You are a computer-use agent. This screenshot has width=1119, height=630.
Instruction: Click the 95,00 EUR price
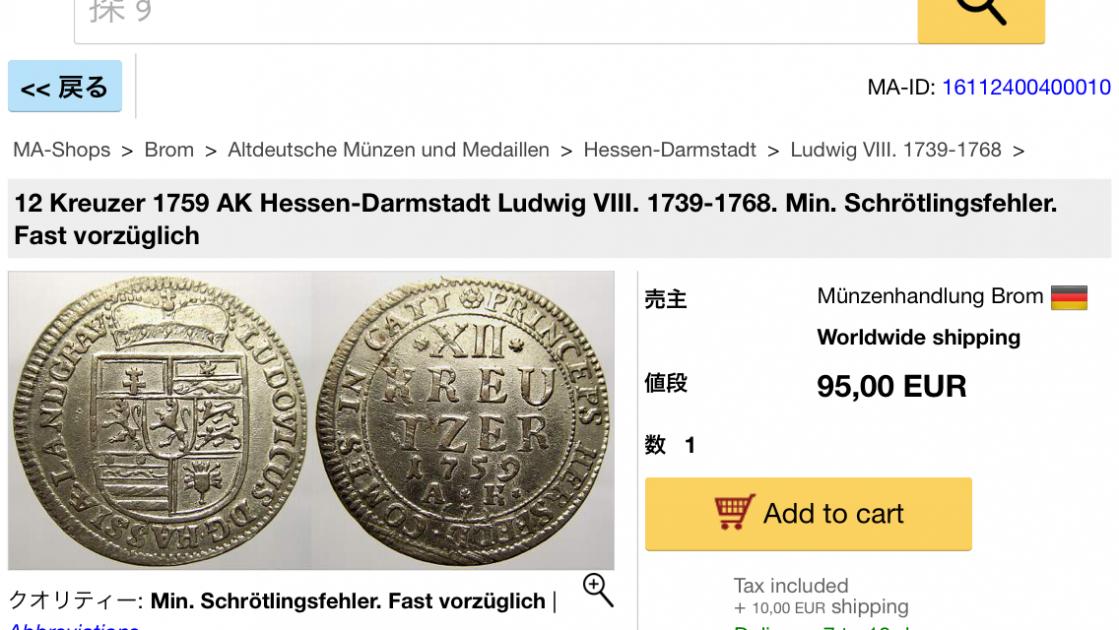(891, 386)
